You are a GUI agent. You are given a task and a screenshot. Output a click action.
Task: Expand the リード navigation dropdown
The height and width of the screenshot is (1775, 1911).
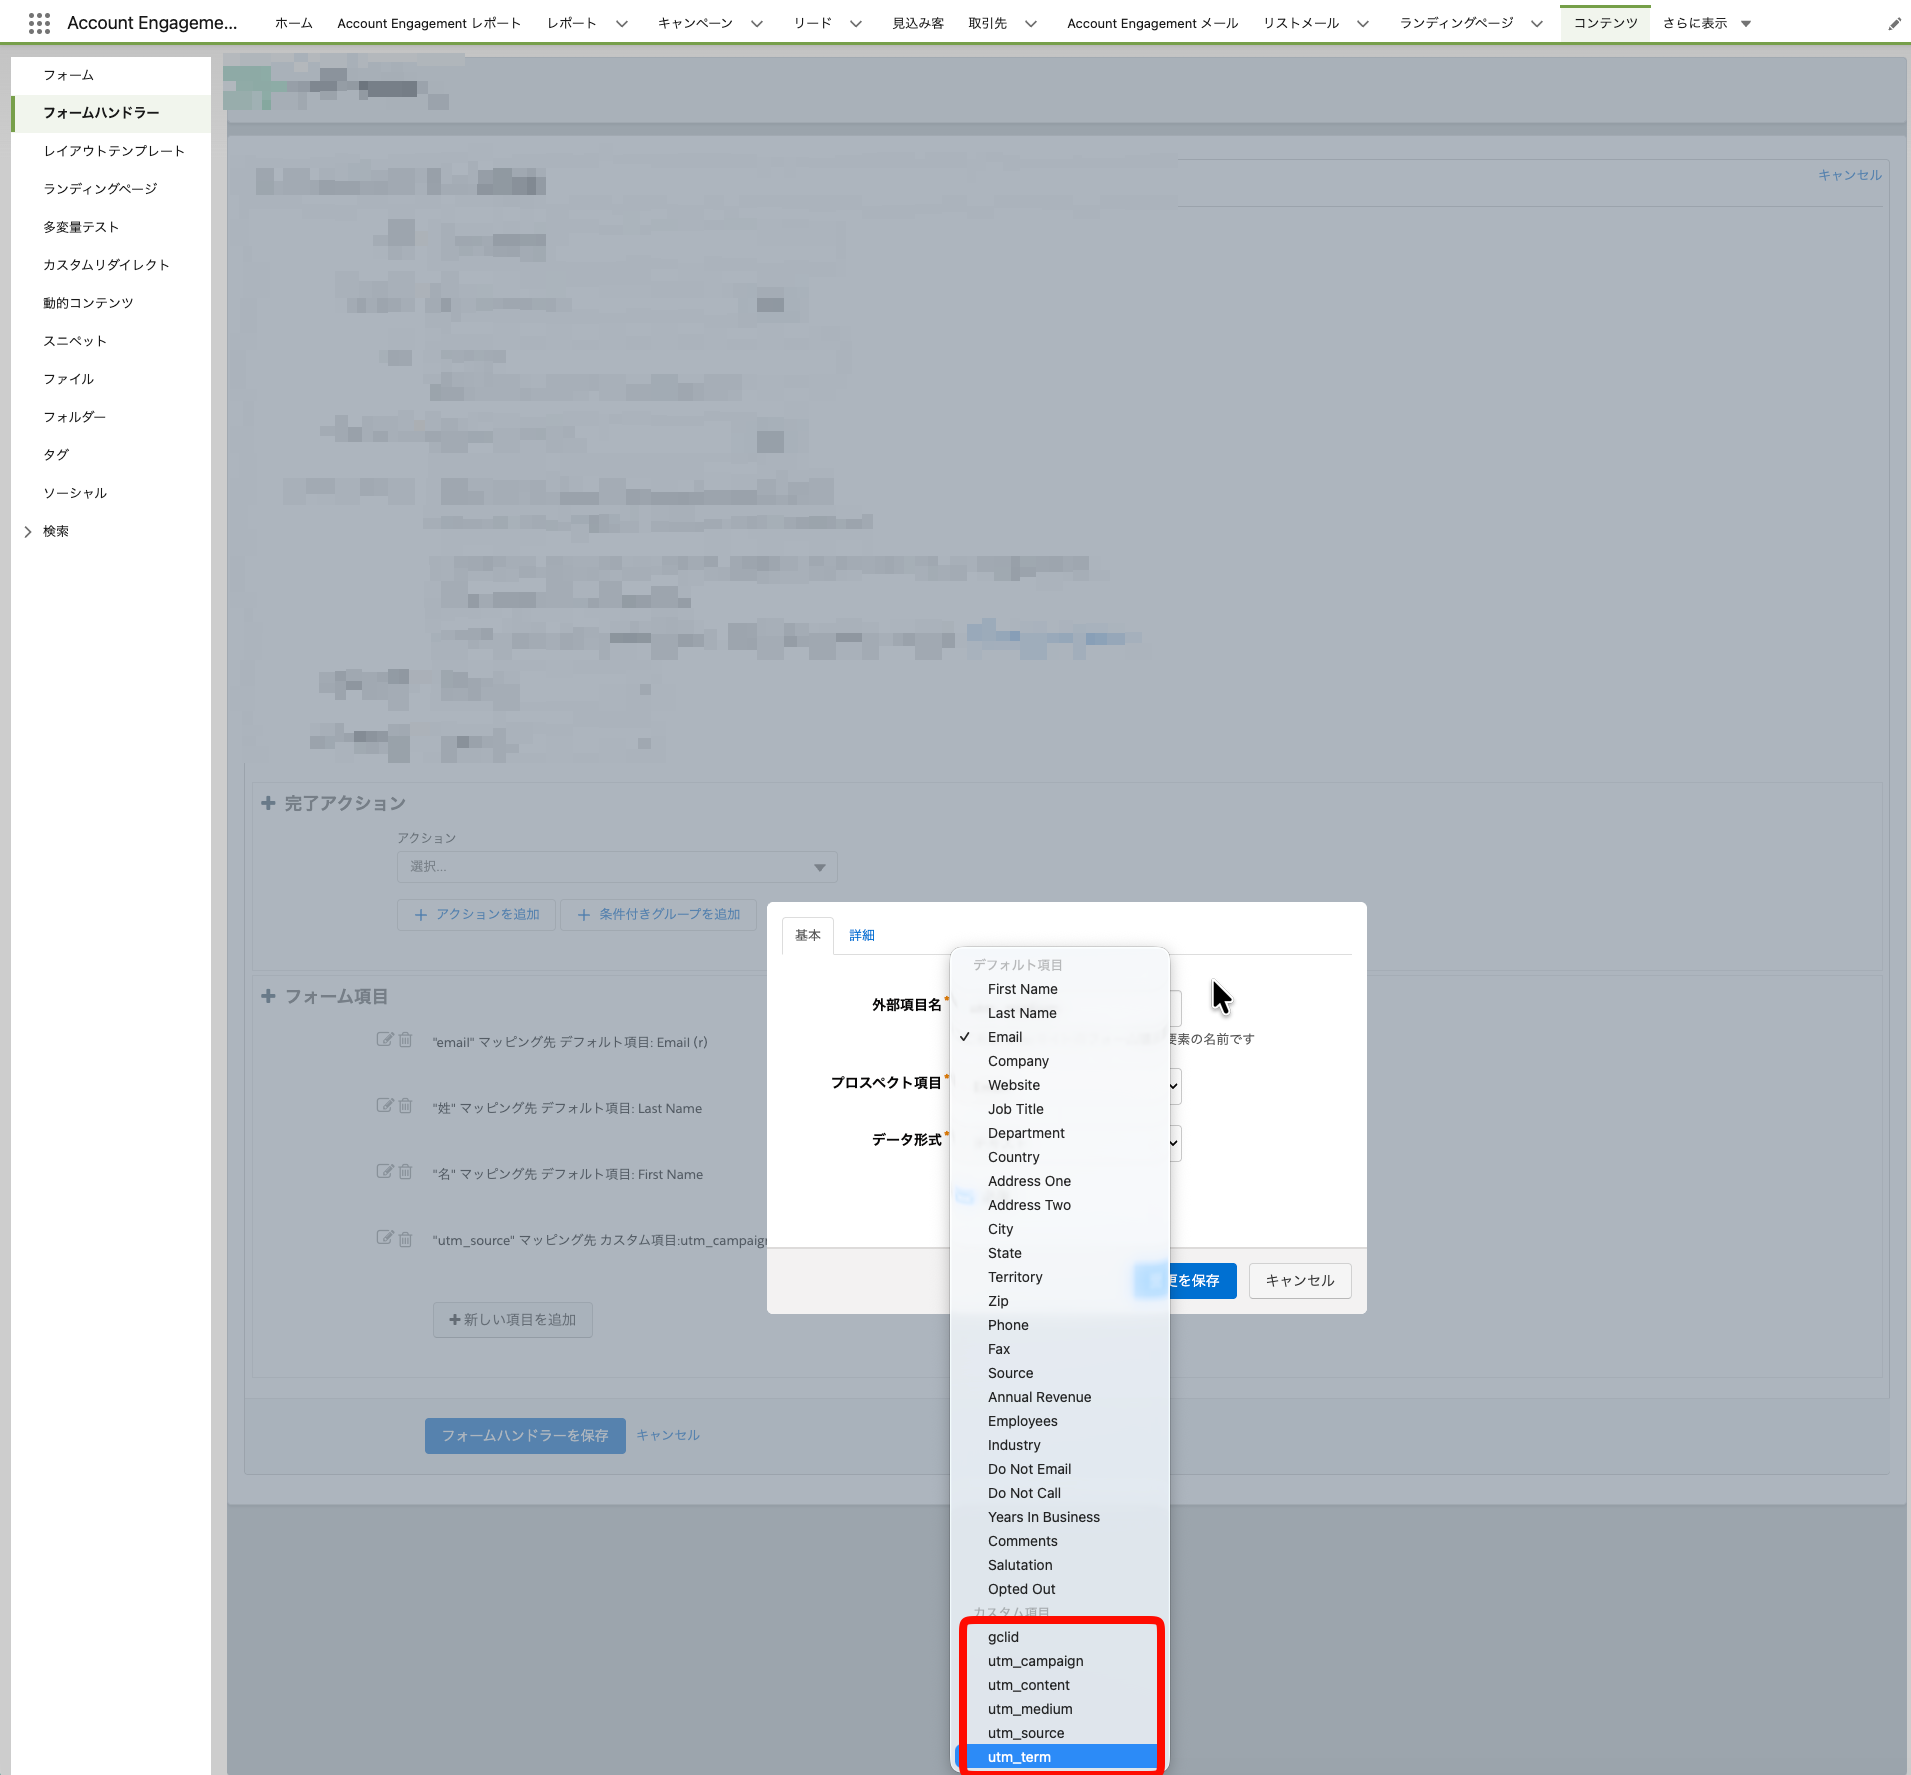click(856, 24)
